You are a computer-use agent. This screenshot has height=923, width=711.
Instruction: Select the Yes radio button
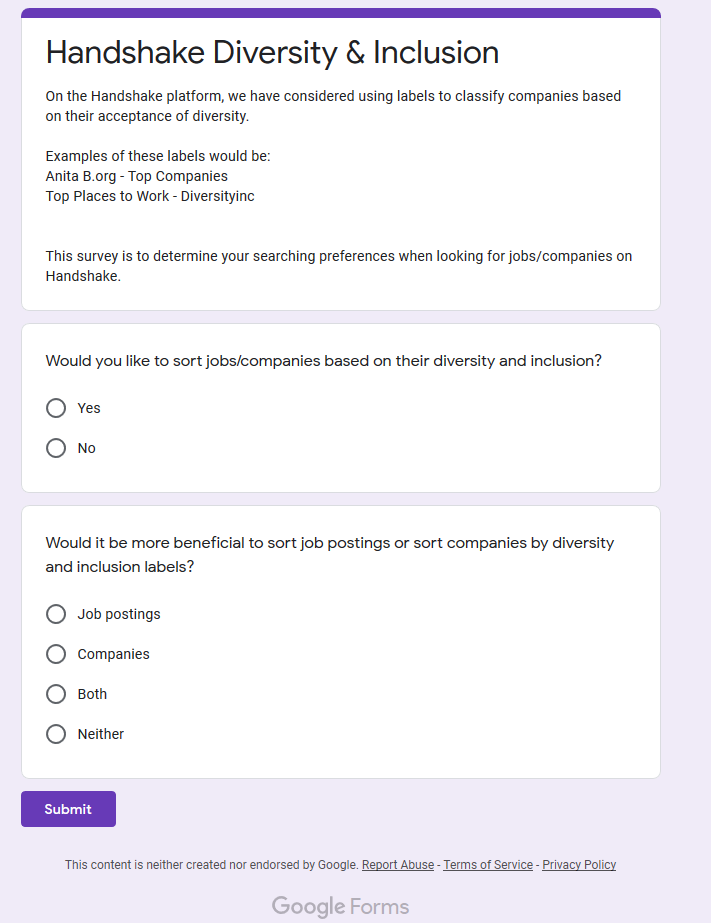pyautogui.click(x=56, y=408)
